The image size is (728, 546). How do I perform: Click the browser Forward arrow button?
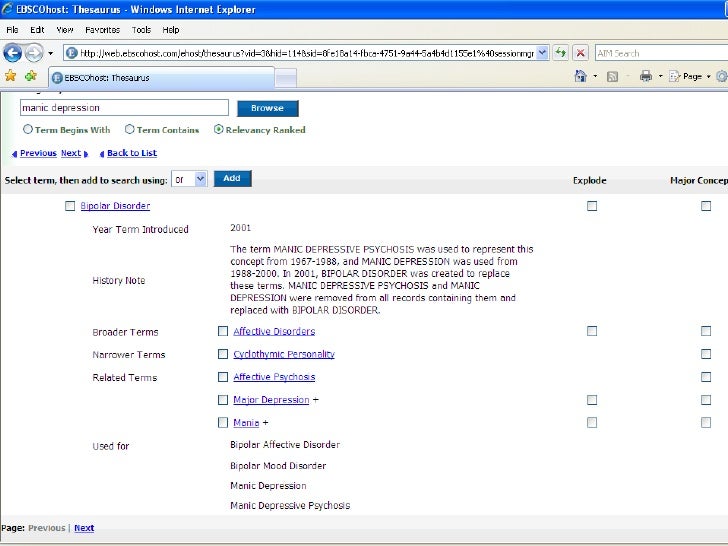pos(34,53)
